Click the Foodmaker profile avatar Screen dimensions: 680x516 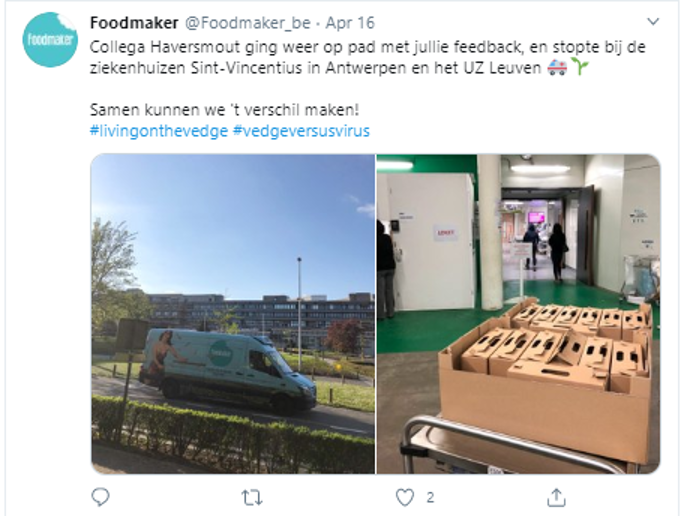tap(50, 39)
